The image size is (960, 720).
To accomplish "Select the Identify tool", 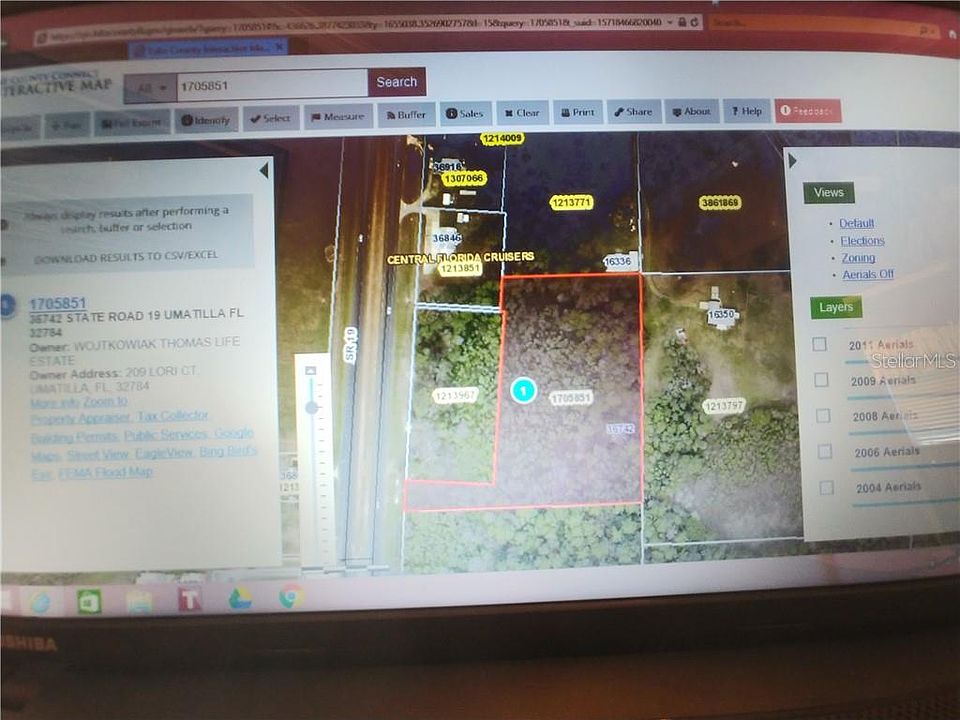I will (x=206, y=120).
